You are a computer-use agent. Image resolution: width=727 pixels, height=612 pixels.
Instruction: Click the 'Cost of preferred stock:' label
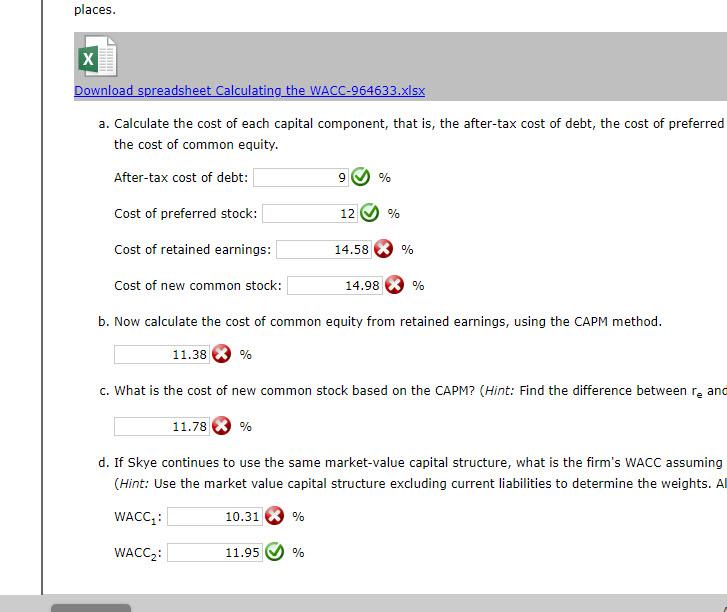coord(185,214)
